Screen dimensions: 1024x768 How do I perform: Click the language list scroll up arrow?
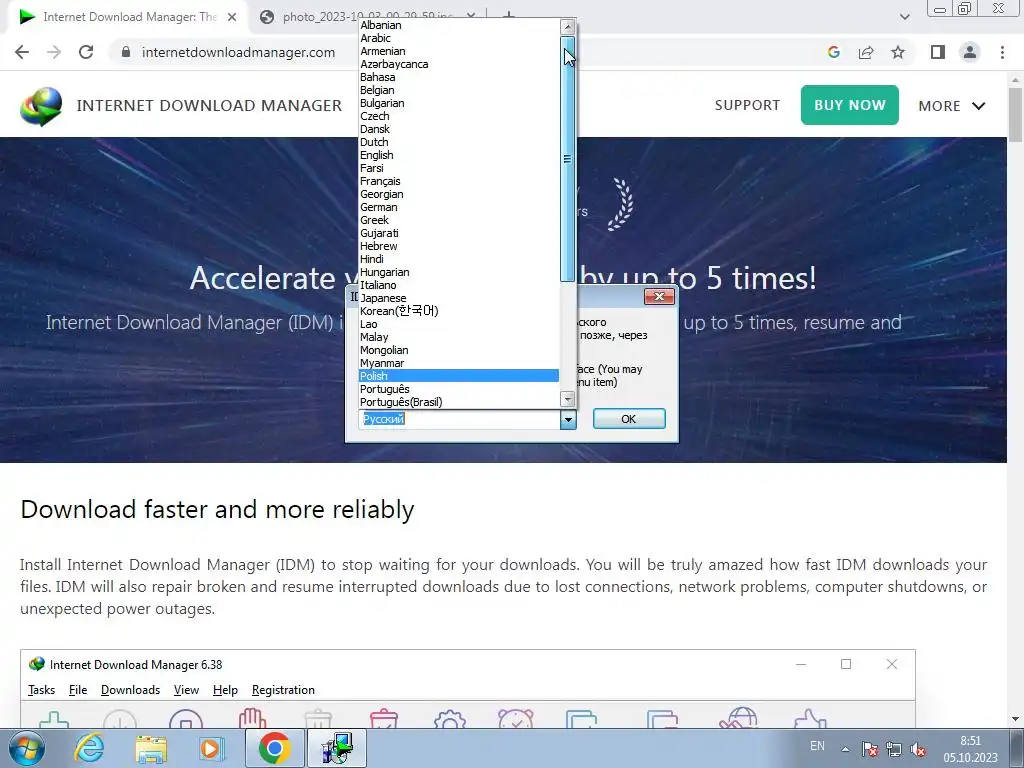(x=568, y=27)
